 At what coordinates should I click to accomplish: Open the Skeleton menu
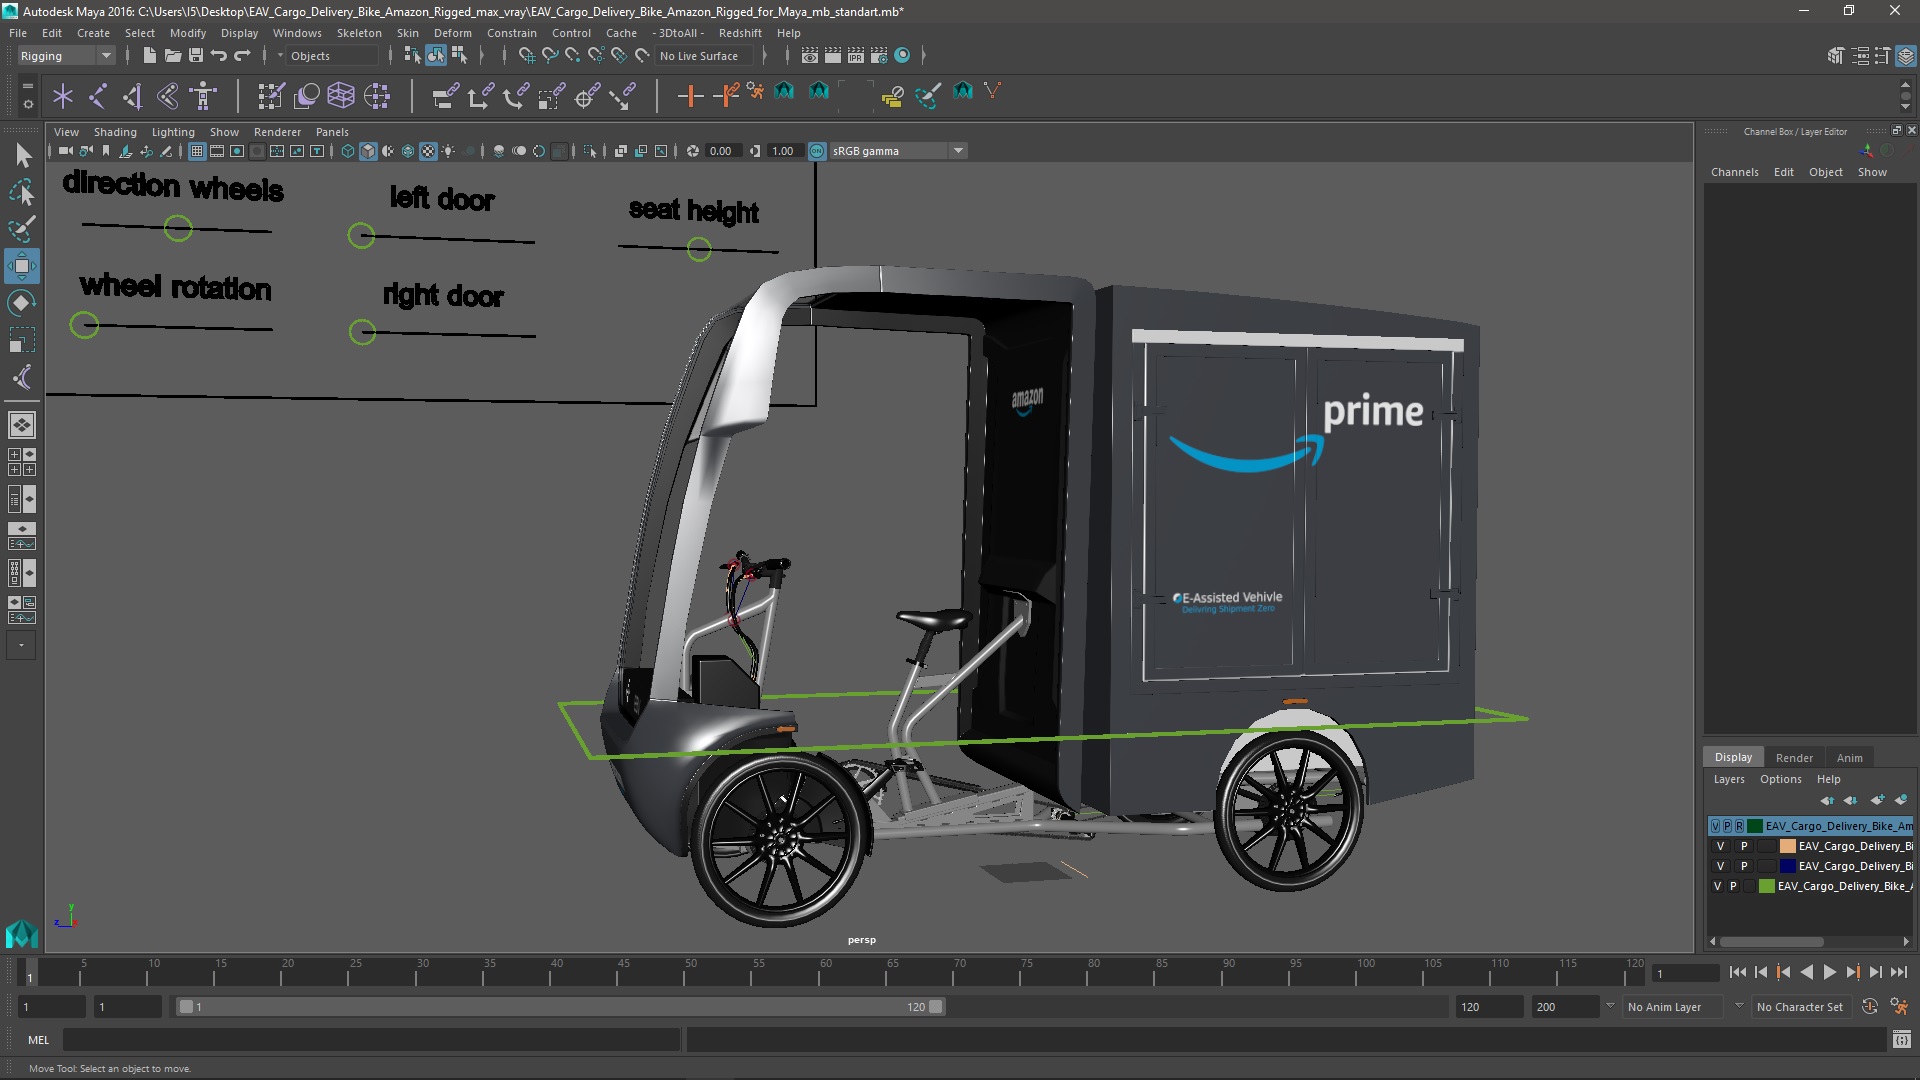tap(359, 33)
